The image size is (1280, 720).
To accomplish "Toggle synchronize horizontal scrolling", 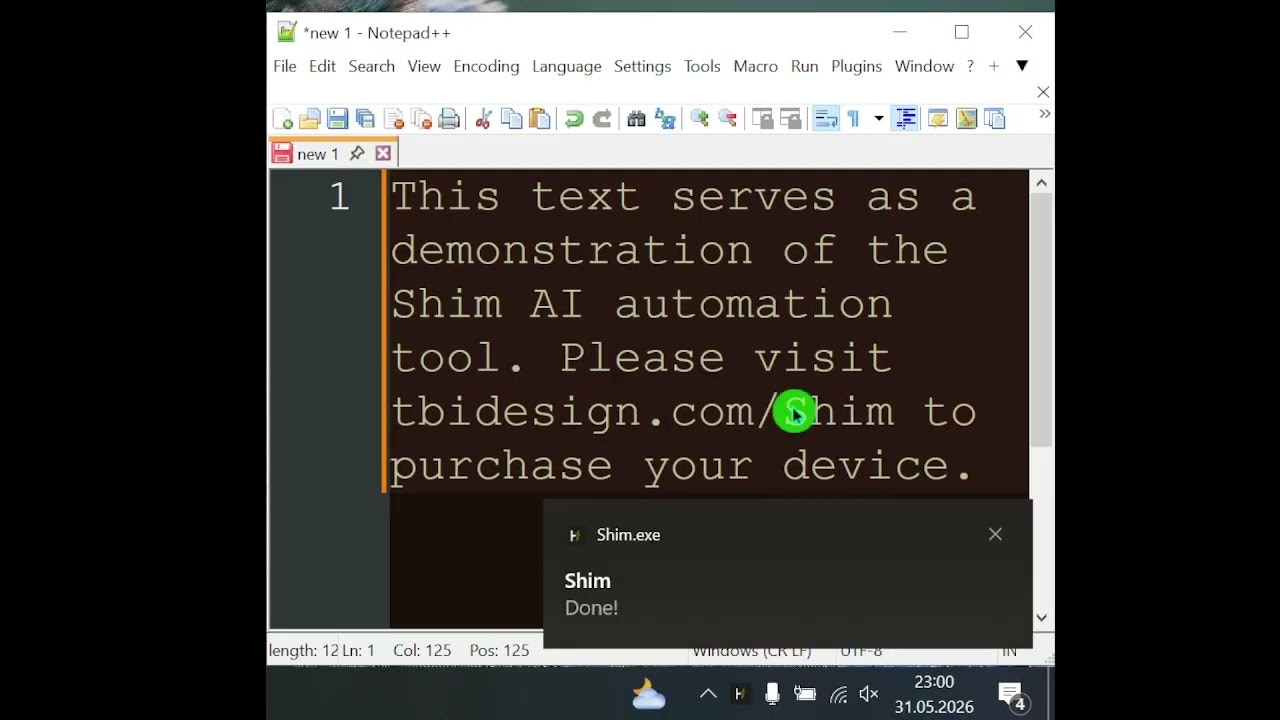I will point(790,119).
